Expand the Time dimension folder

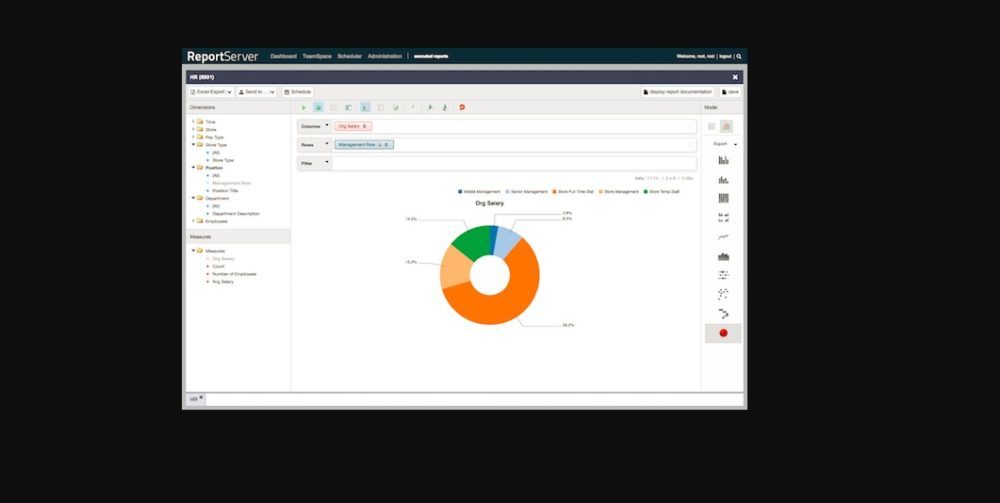point(193,121)
